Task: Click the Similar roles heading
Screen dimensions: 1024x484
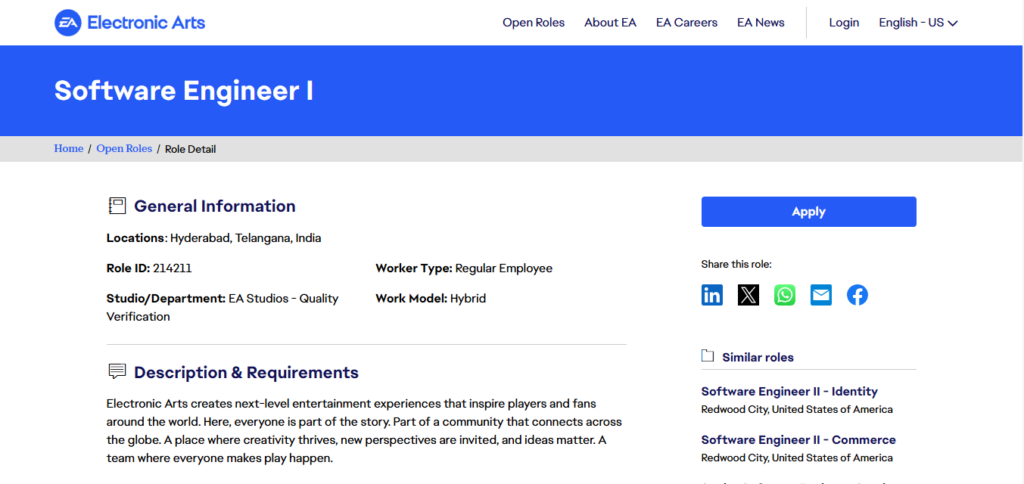Action: pos(758,357)
